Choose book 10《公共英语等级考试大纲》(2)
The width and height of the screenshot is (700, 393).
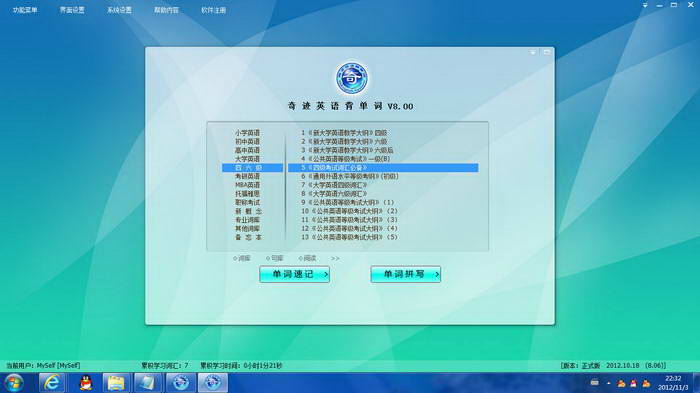click(349, 211)
